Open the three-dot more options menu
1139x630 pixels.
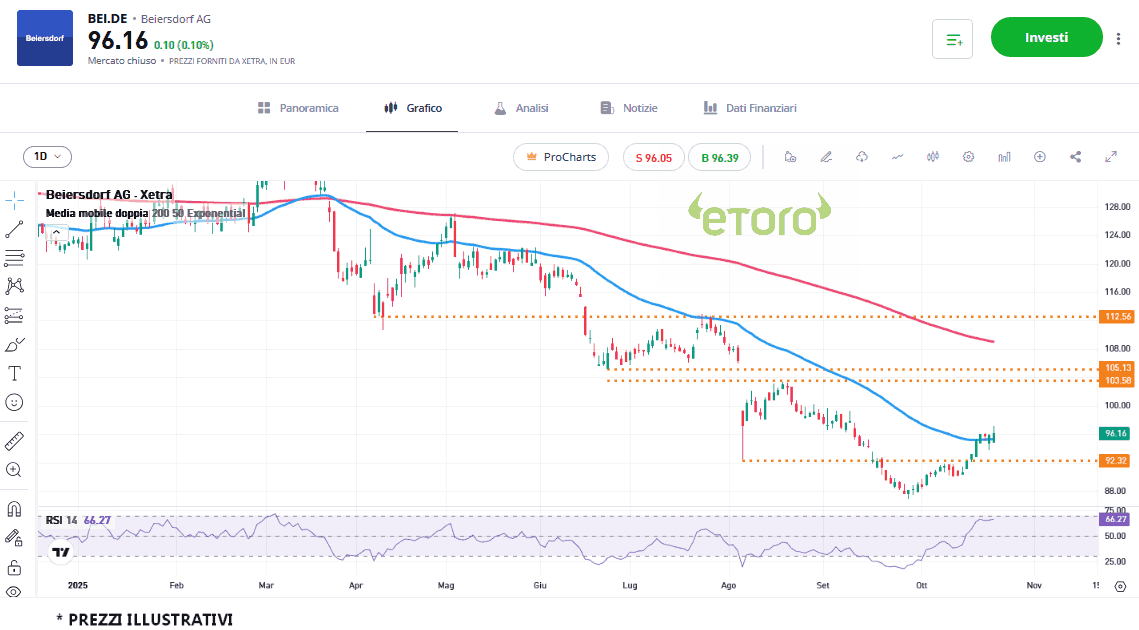click(x=1117, y=38)
